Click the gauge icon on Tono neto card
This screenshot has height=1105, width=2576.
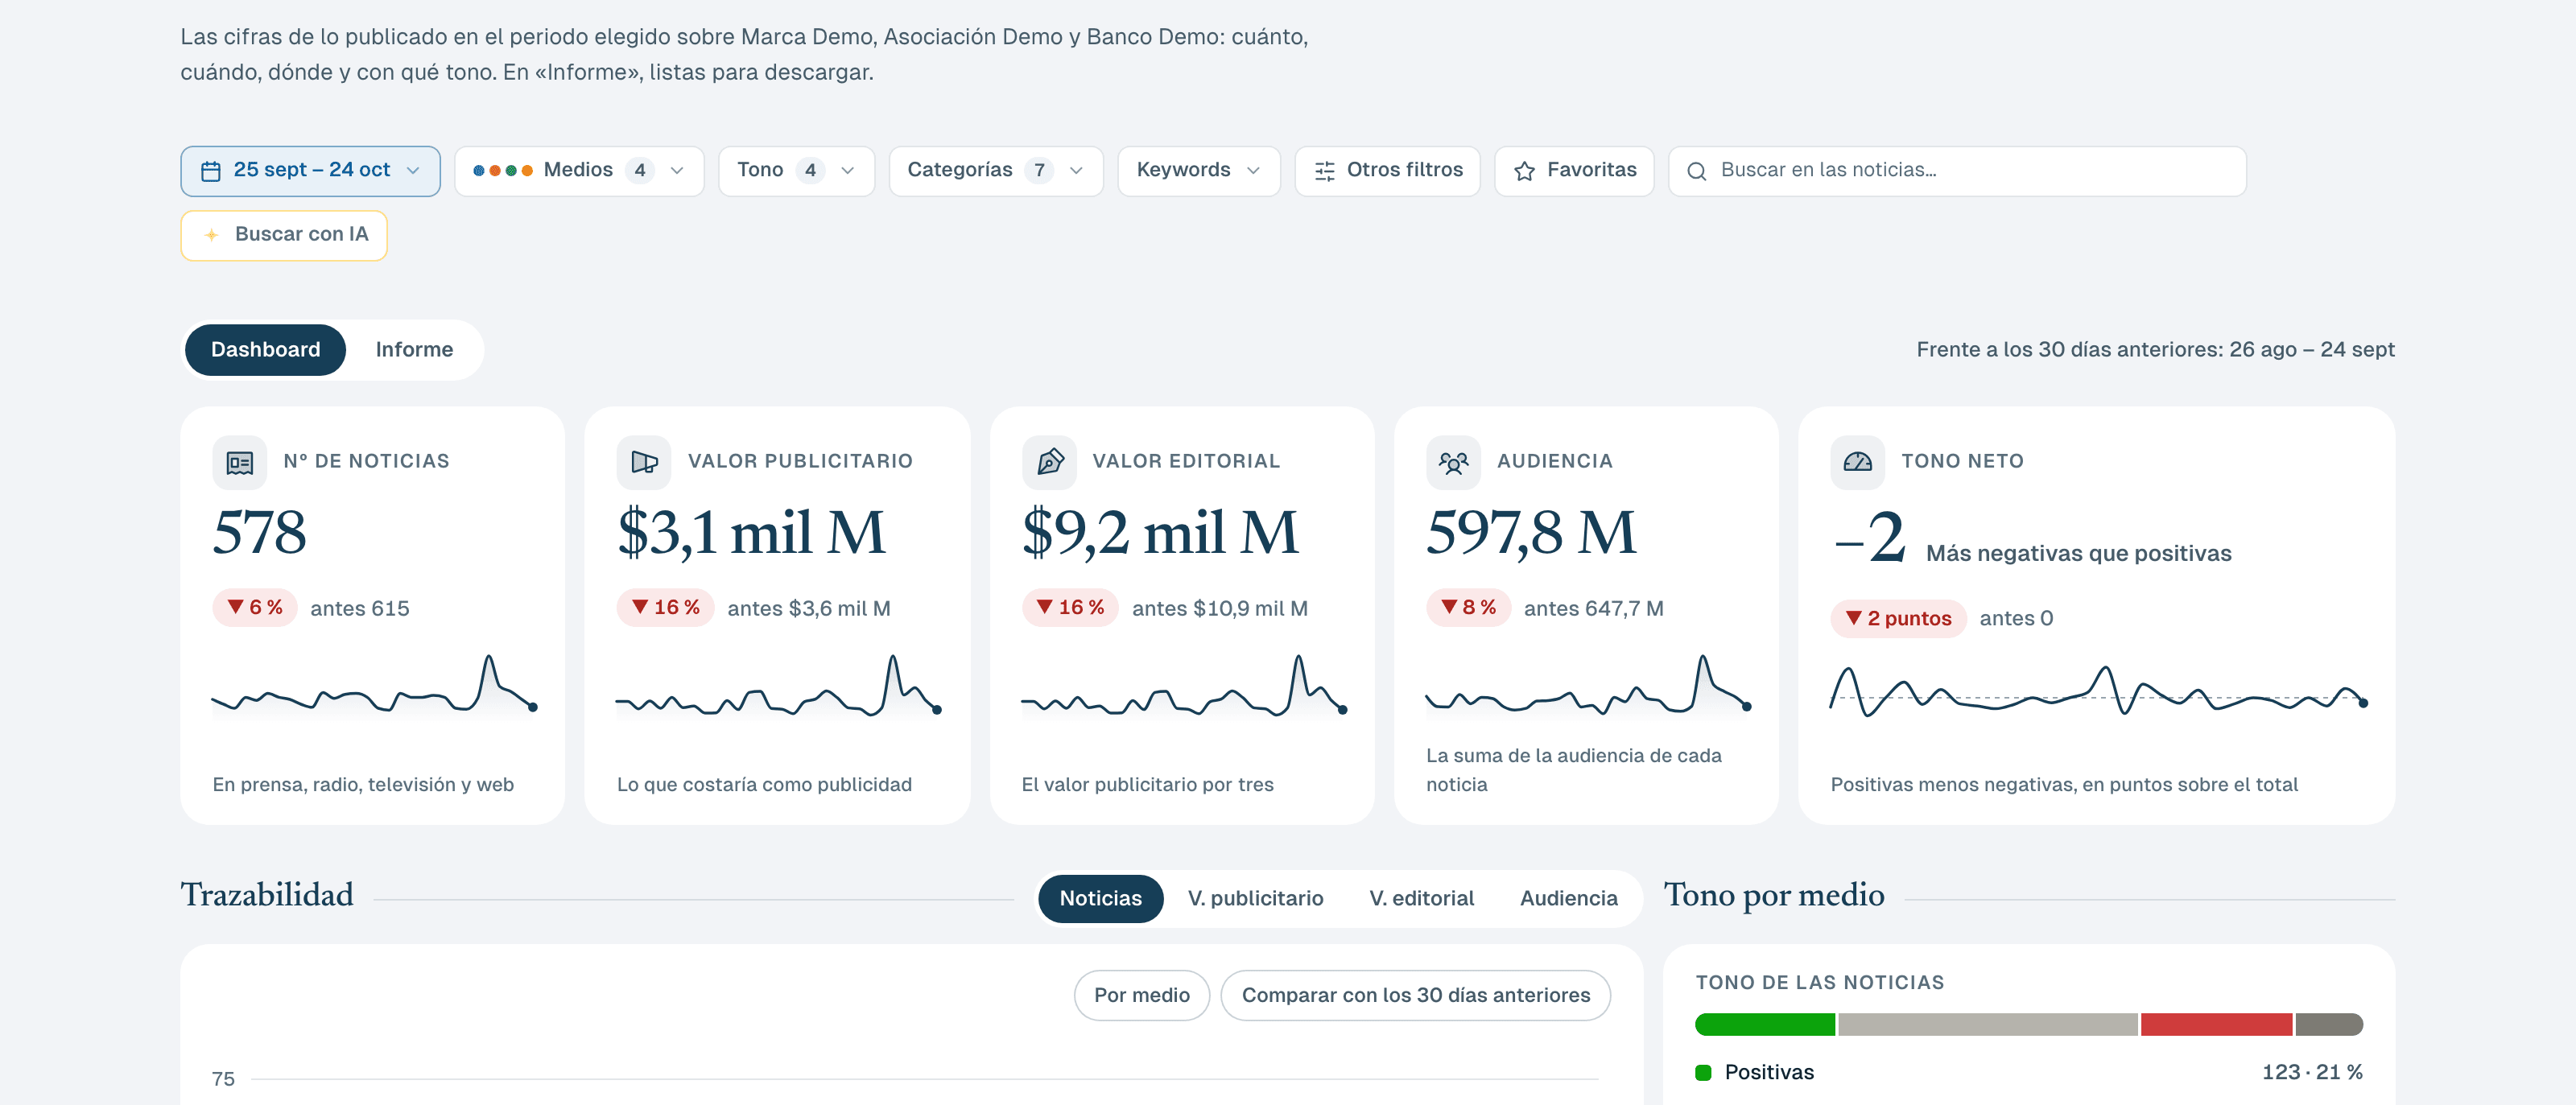[x=1857, y=462]
